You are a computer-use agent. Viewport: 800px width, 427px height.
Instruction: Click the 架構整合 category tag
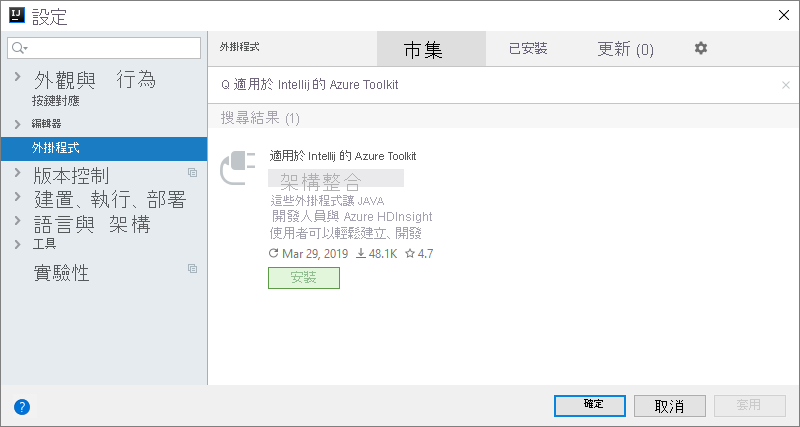click(x=336, y=179)
